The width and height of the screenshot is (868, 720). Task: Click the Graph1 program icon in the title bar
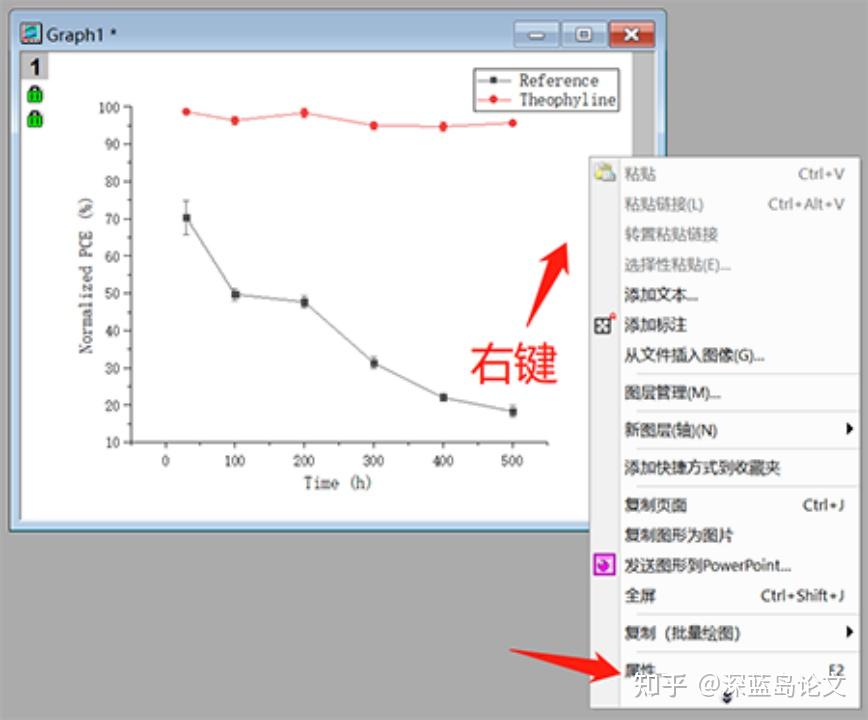pyautogui.click(x=31, y=33)
